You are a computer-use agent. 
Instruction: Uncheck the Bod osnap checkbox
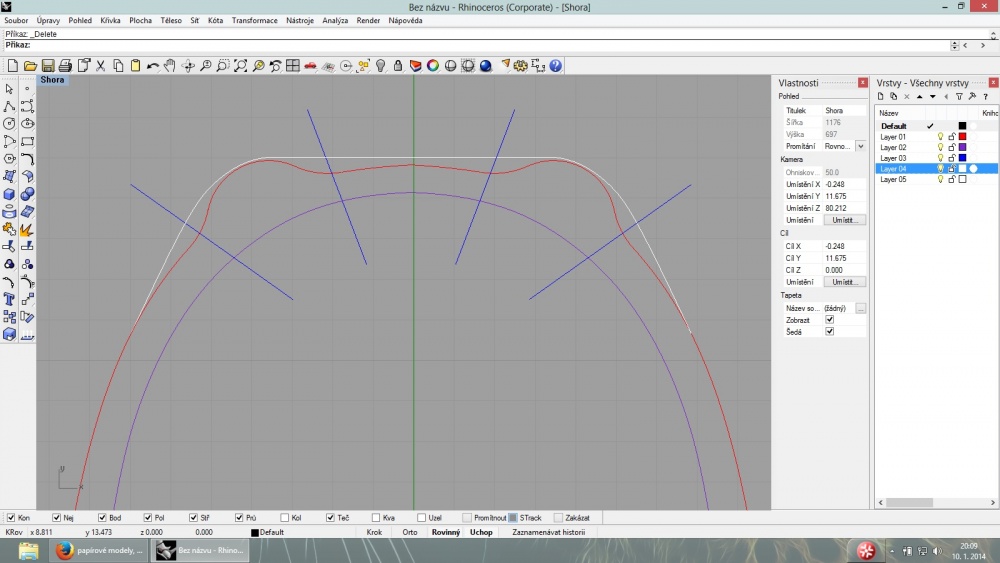tap(102, 518)
